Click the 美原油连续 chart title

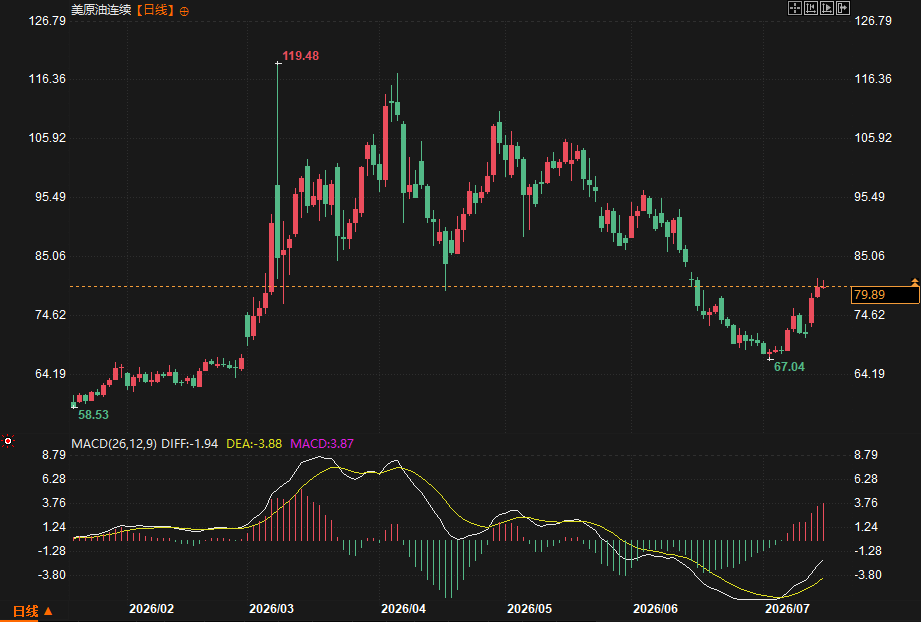(x=101, y=10)
